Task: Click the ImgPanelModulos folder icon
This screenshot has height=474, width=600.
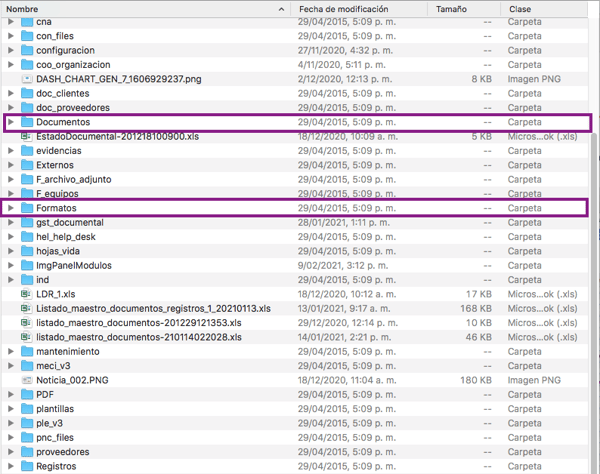Action: 27,266
